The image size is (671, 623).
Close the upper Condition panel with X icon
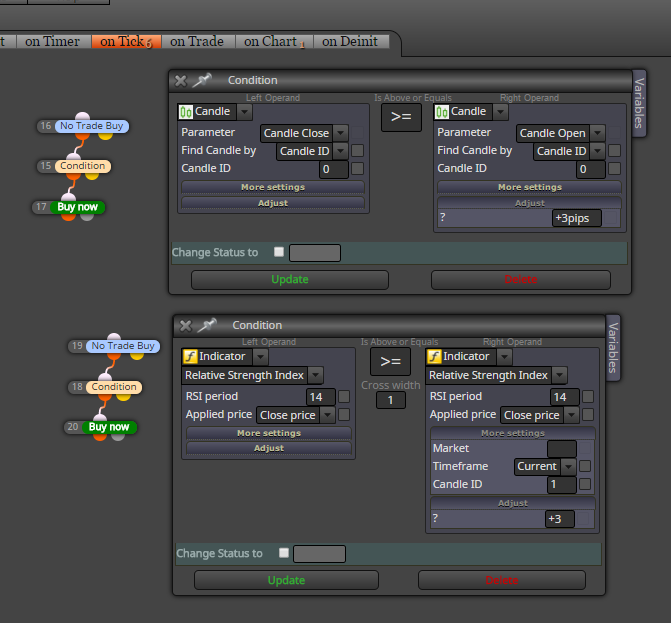(181, 80)
